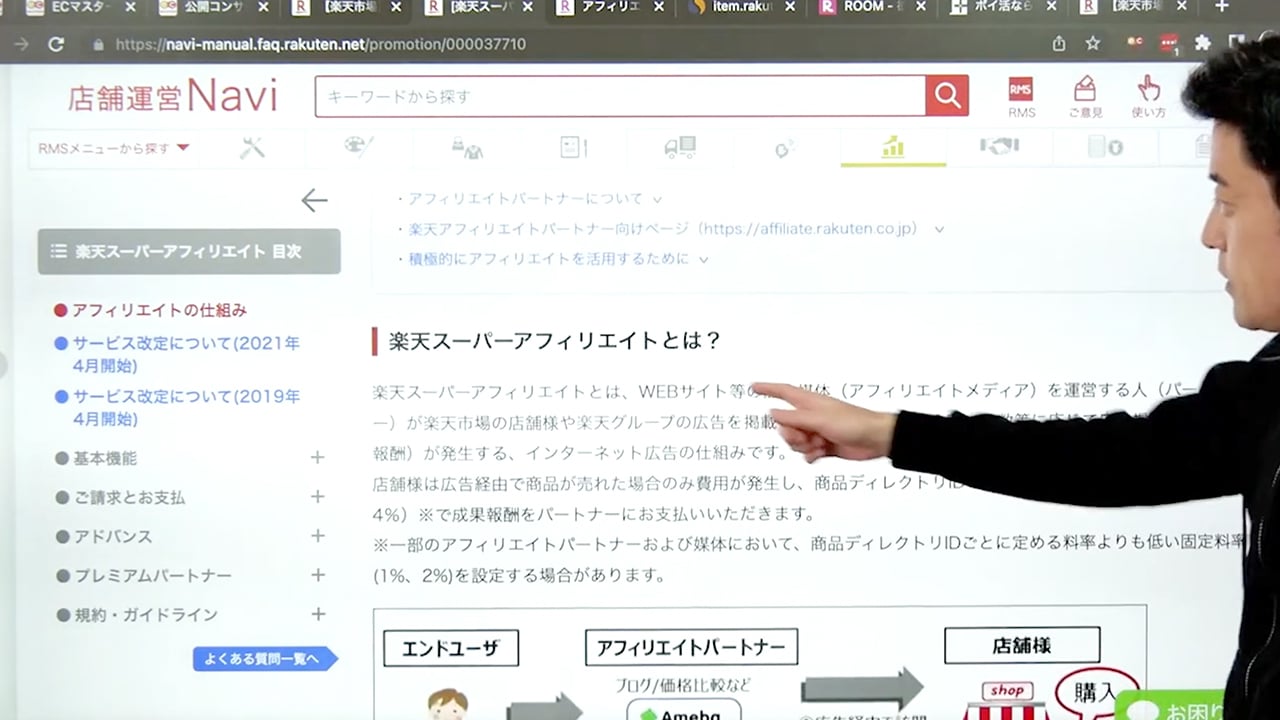Expand ご請求とお支払 in sidebar
Screen dimensions: 1280x720
(x=317, y=497)
